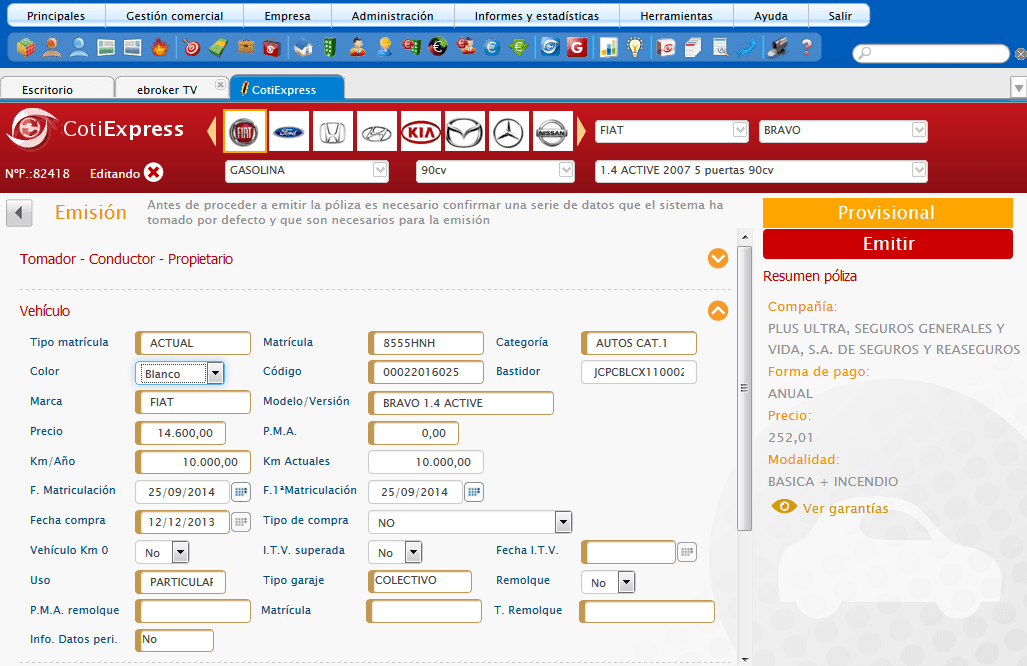Open the red G toolbar icon
The image size is (1027, 666).
(576, 47)
